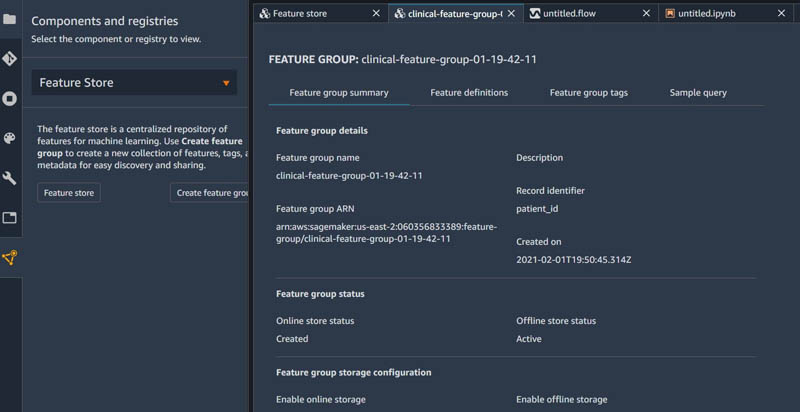Click the Enable offline storage label
This screenshot has width=800, height=412.
tap(562, 399)
